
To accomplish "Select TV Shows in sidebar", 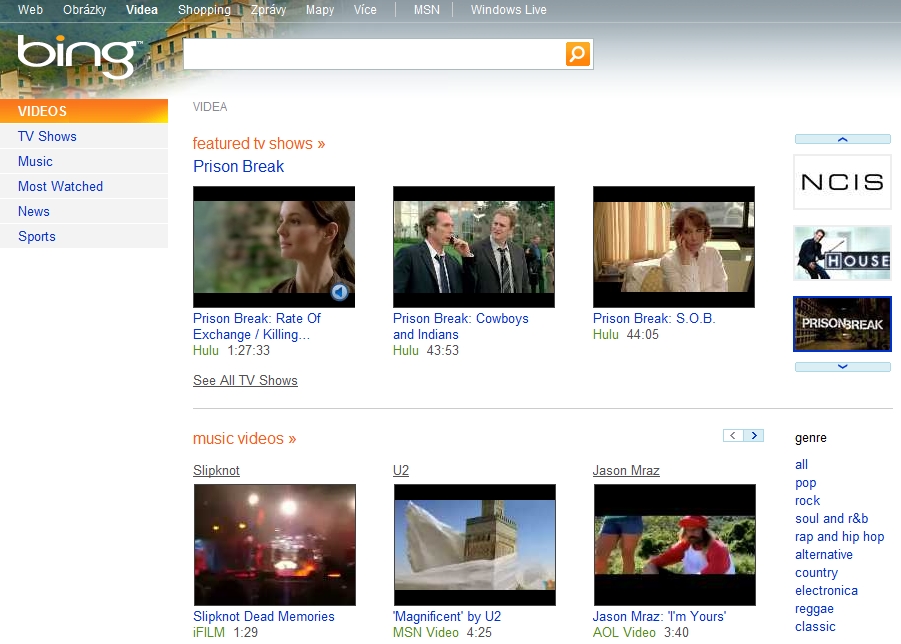I will 84,136.
